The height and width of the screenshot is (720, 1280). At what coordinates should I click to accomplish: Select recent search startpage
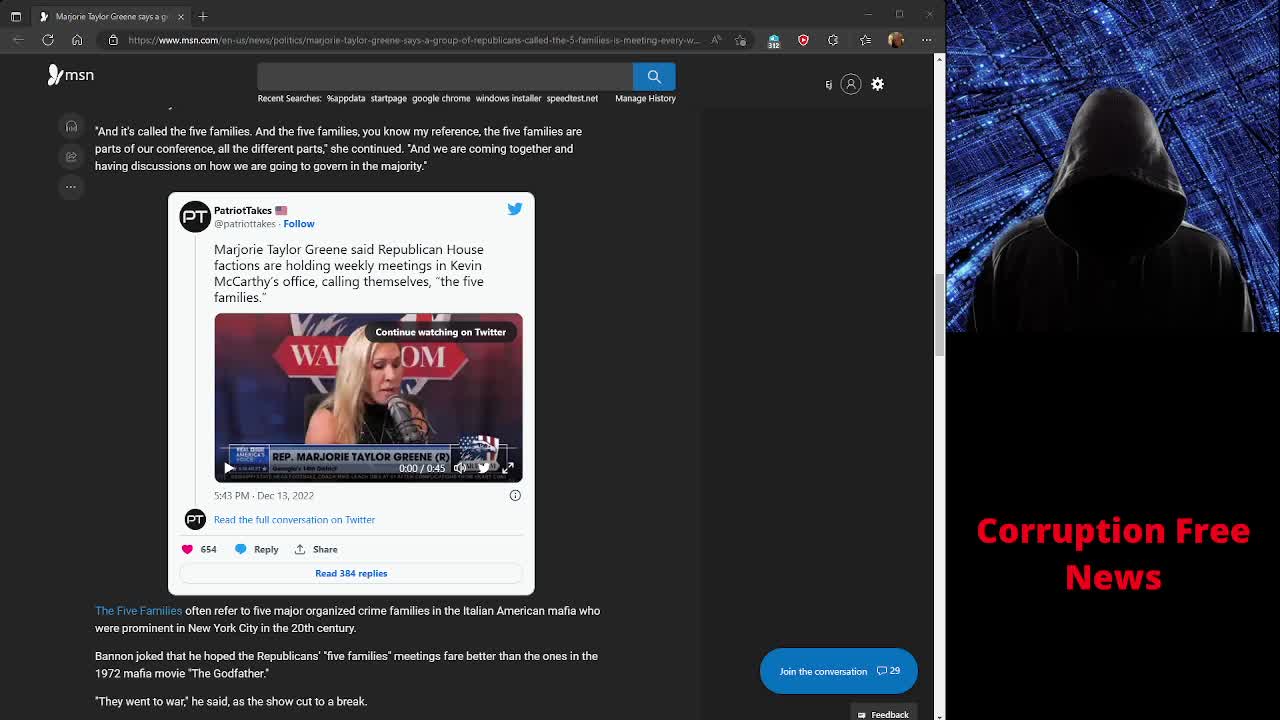coord(389,98)
